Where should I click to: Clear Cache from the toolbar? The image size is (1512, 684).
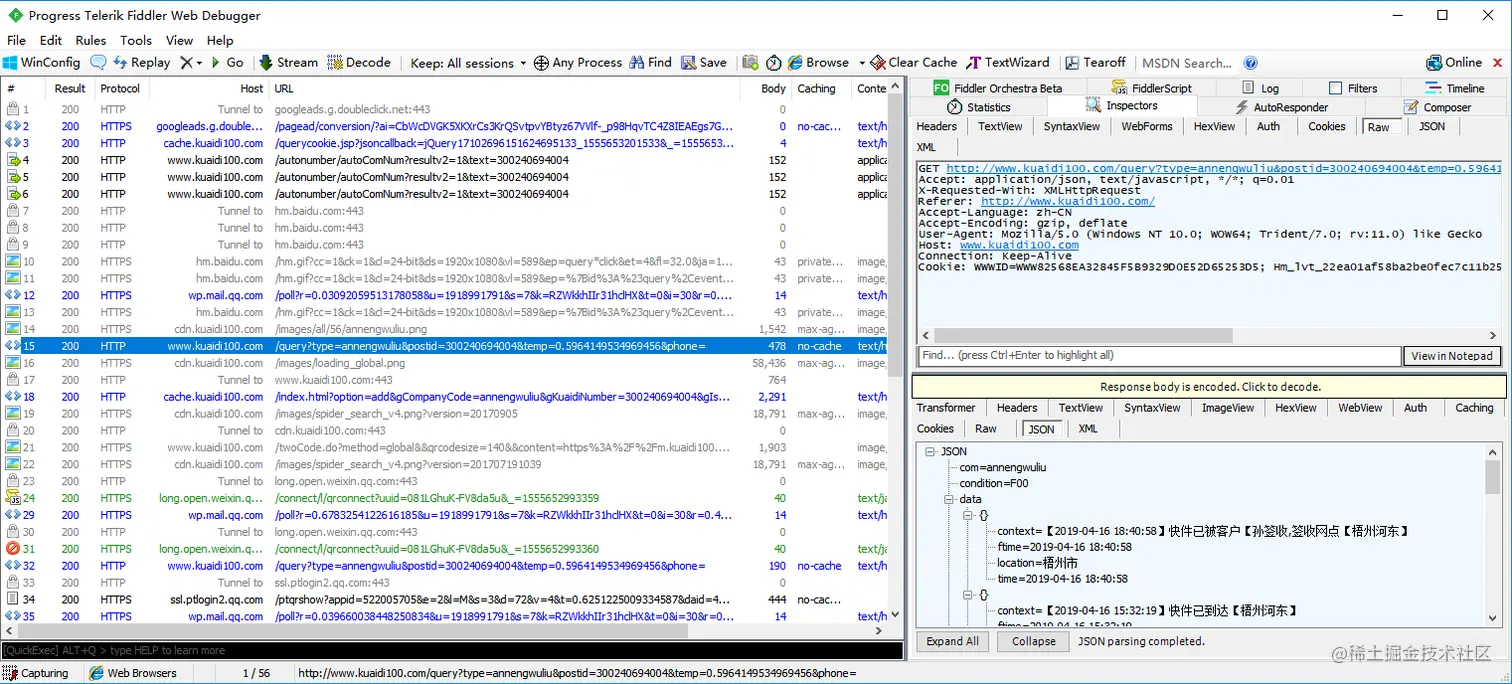point(913,62)
